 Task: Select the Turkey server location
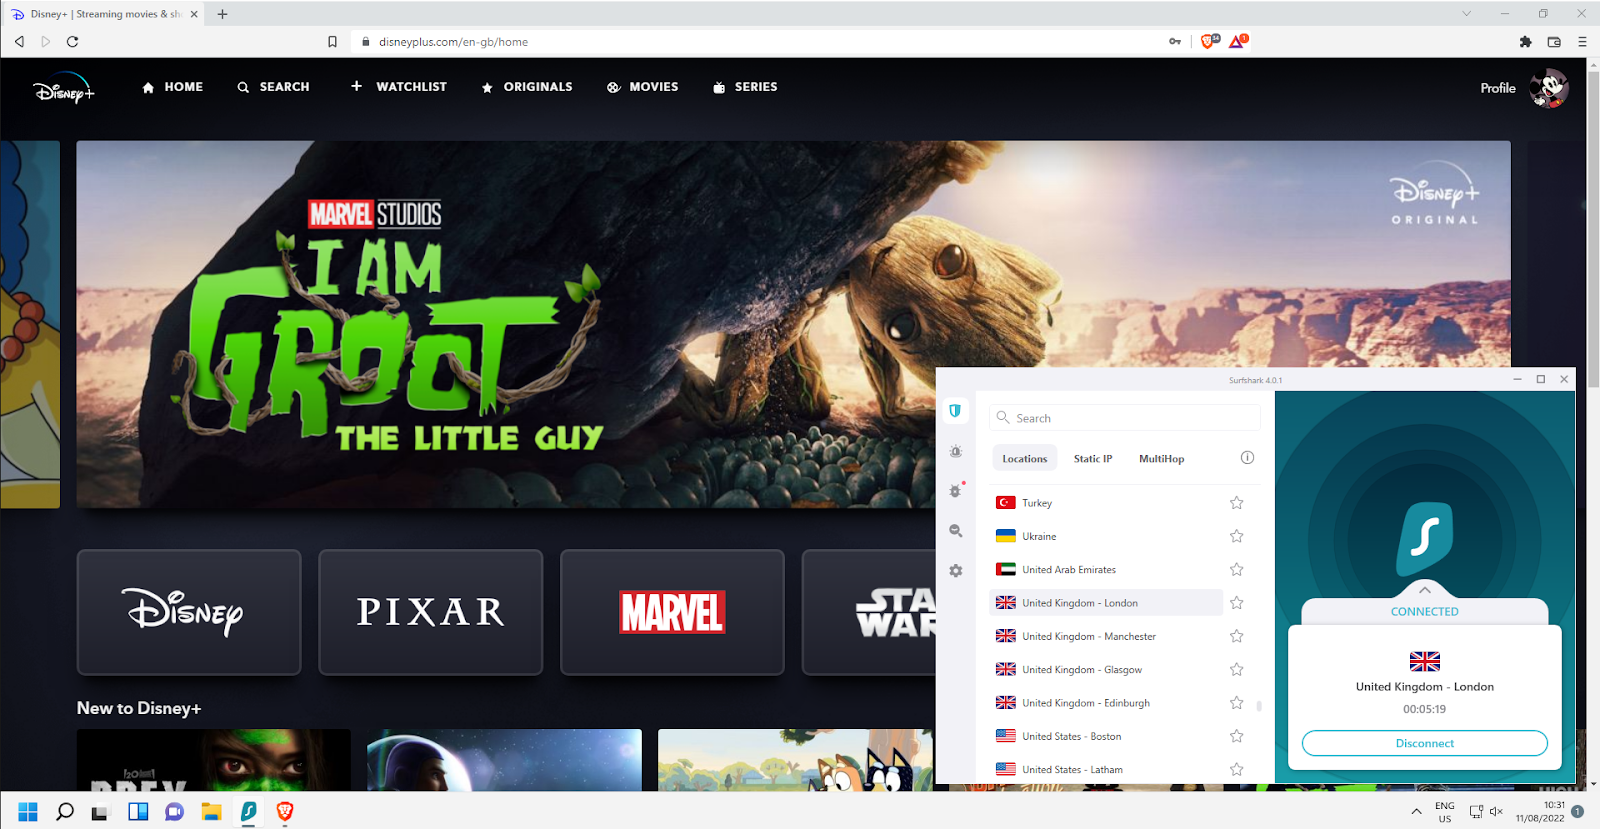(x=1106, y=503)
